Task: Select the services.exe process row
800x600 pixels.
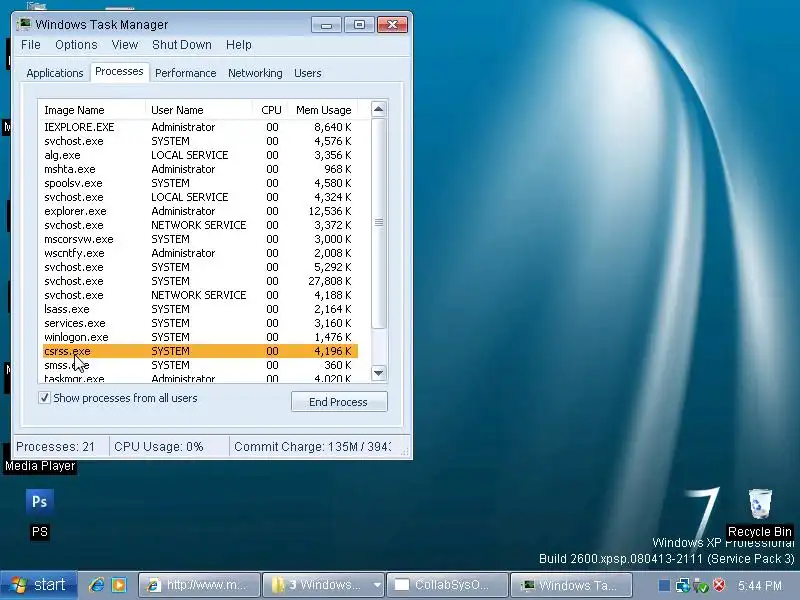Action: (200, 323)
